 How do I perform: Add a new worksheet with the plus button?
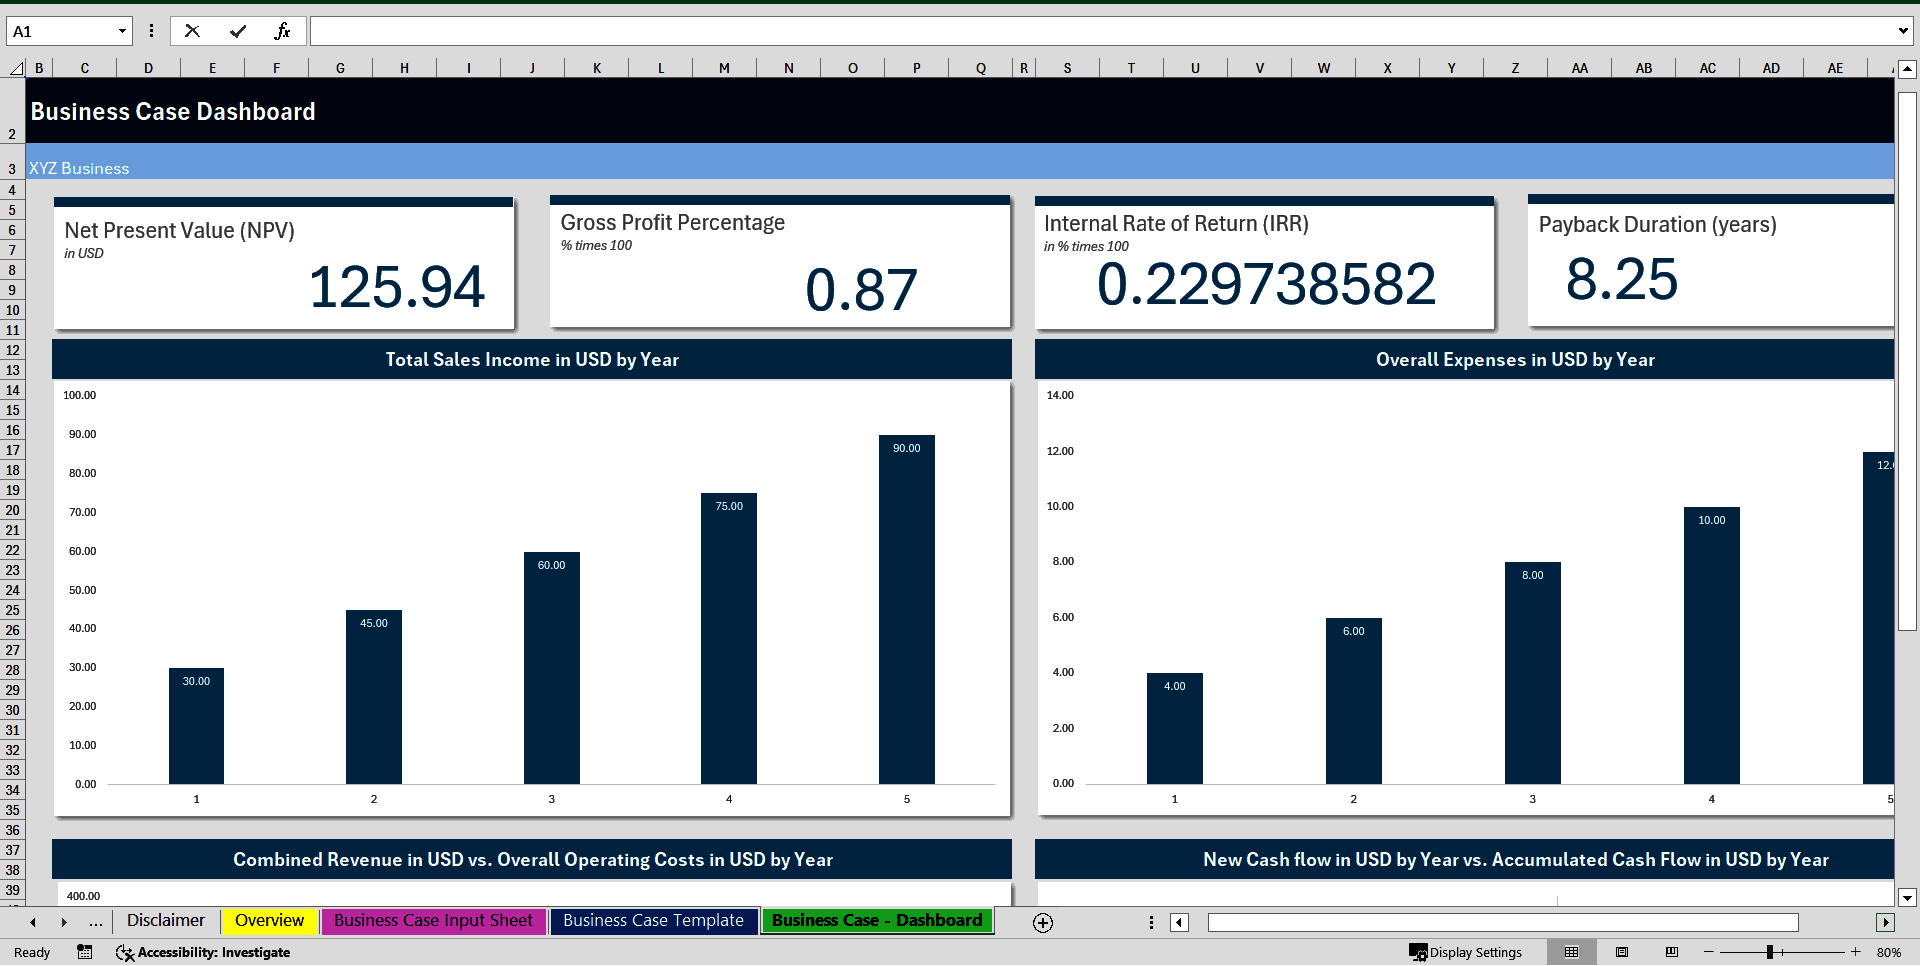[x=1042, y=922]
